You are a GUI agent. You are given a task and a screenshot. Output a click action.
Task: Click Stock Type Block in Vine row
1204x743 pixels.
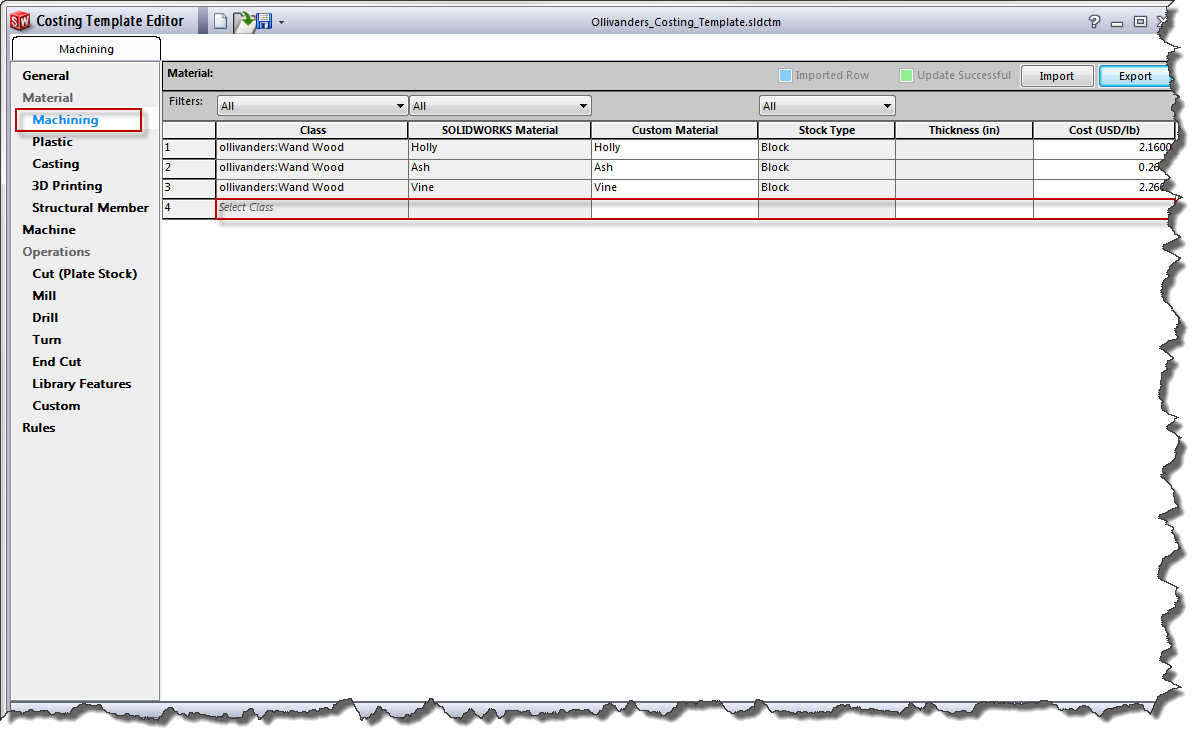coord(827,188)
